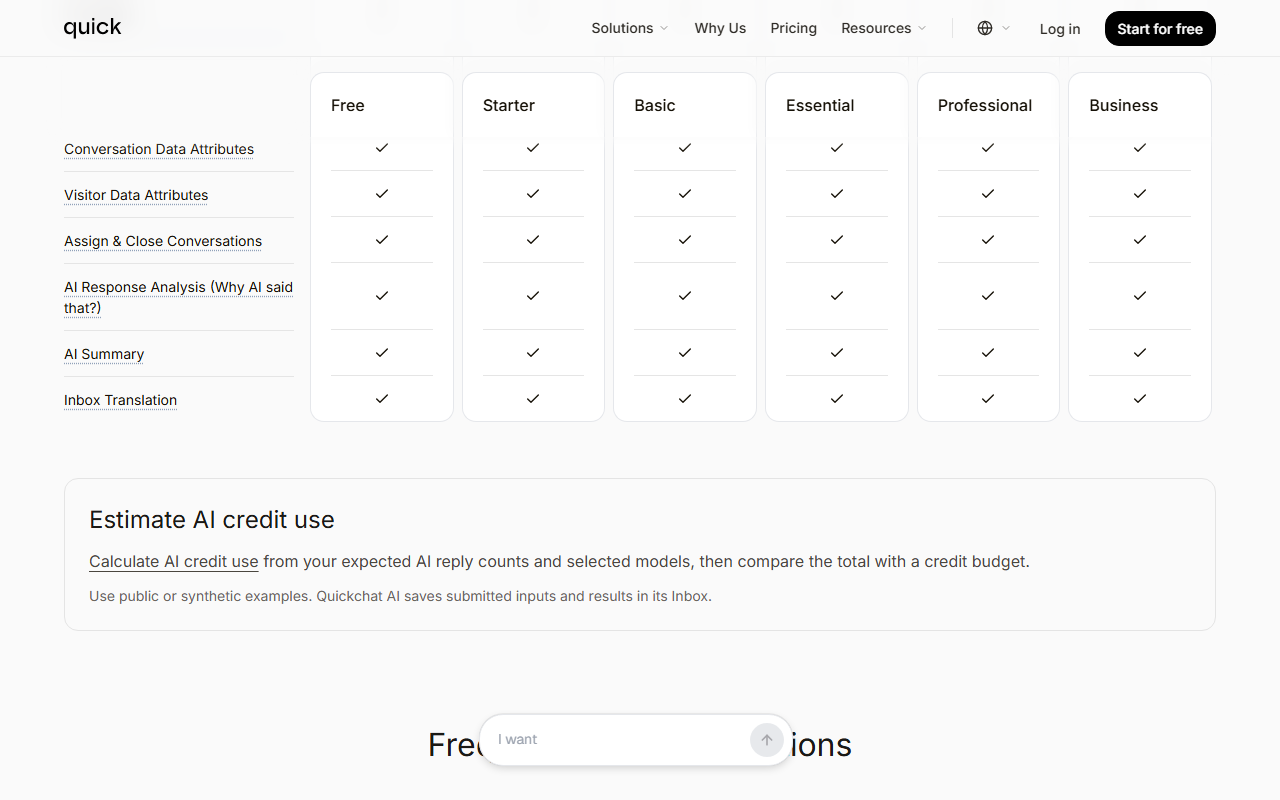Image resolution: width=1280 pixels, height=800 pixels.
Task: Click the Professional plan column header
Action: click(985, 105)
